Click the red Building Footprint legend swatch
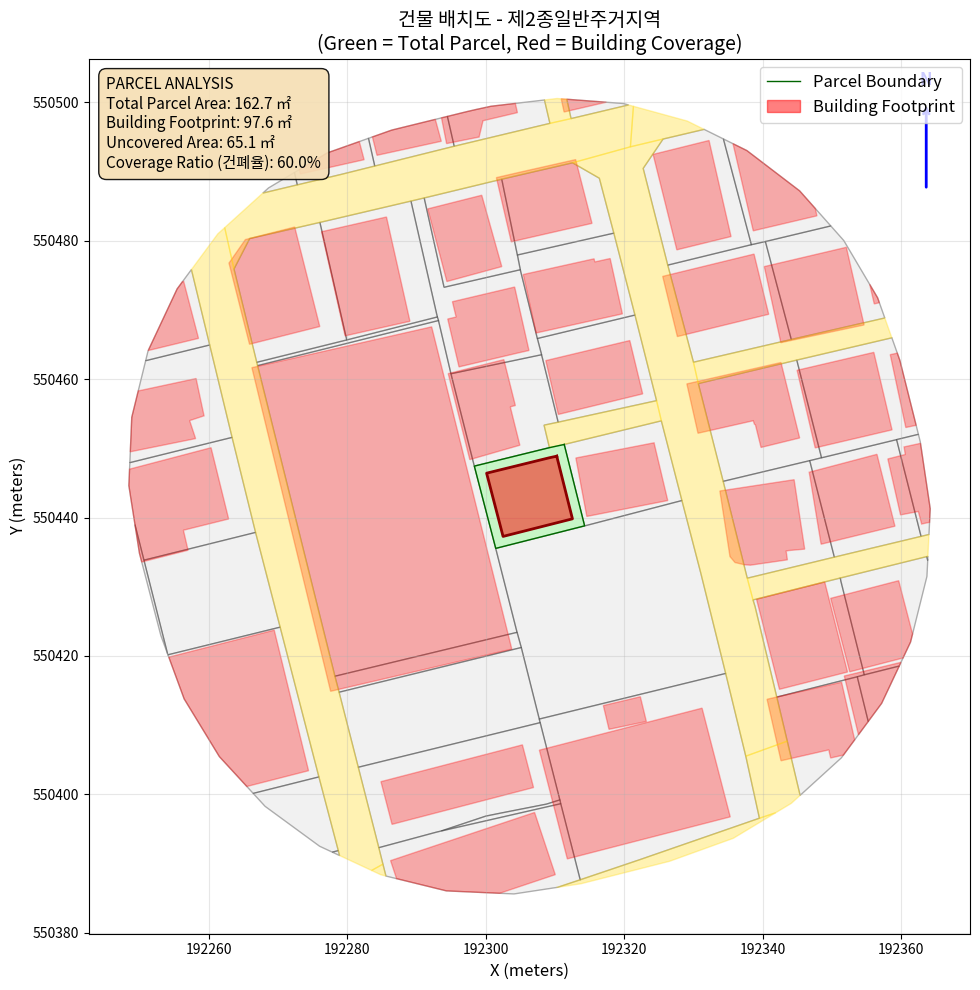Viewport: 980px width, 990px height. pyautogui.click(x=784, y=106)
